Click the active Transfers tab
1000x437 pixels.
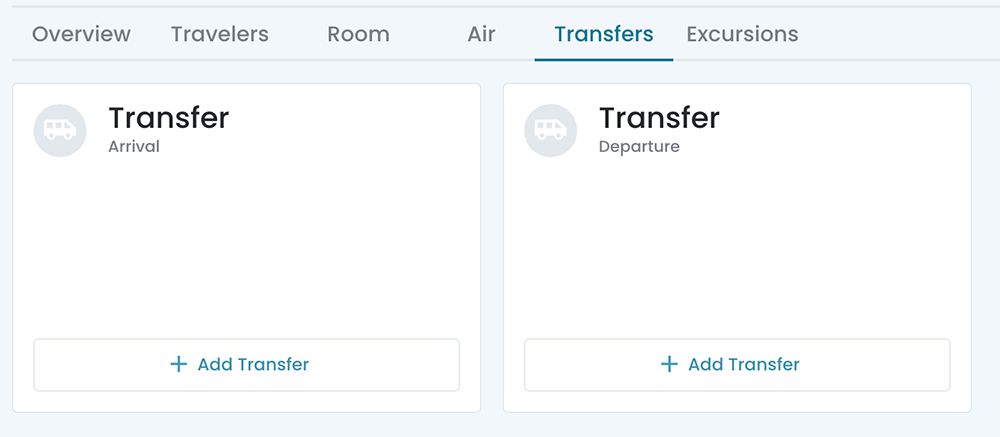(604, 34)
